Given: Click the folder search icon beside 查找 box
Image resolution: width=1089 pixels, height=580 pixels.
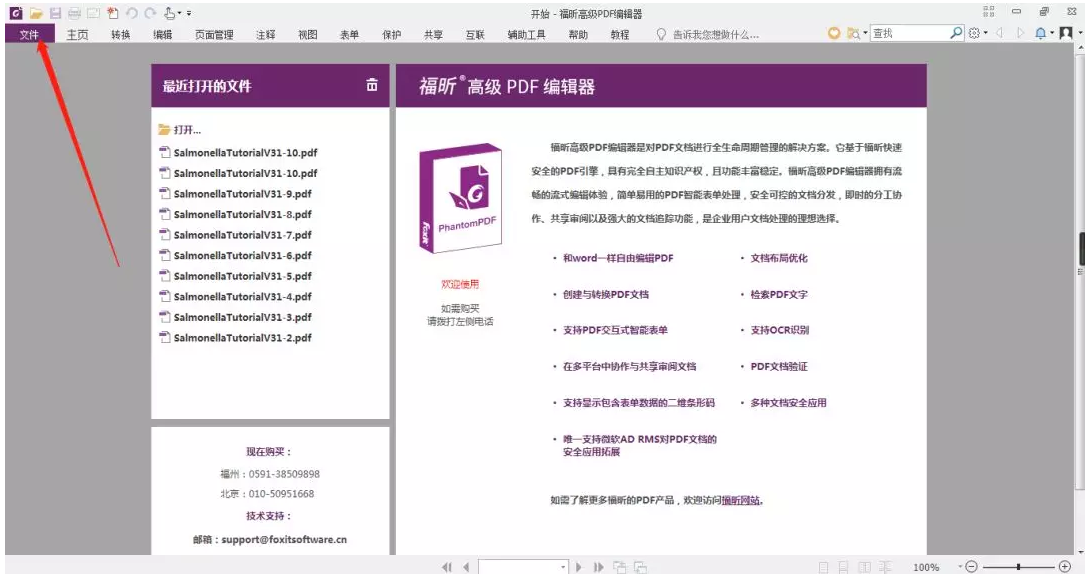Looking at the screenshot, I should (853, 33).
